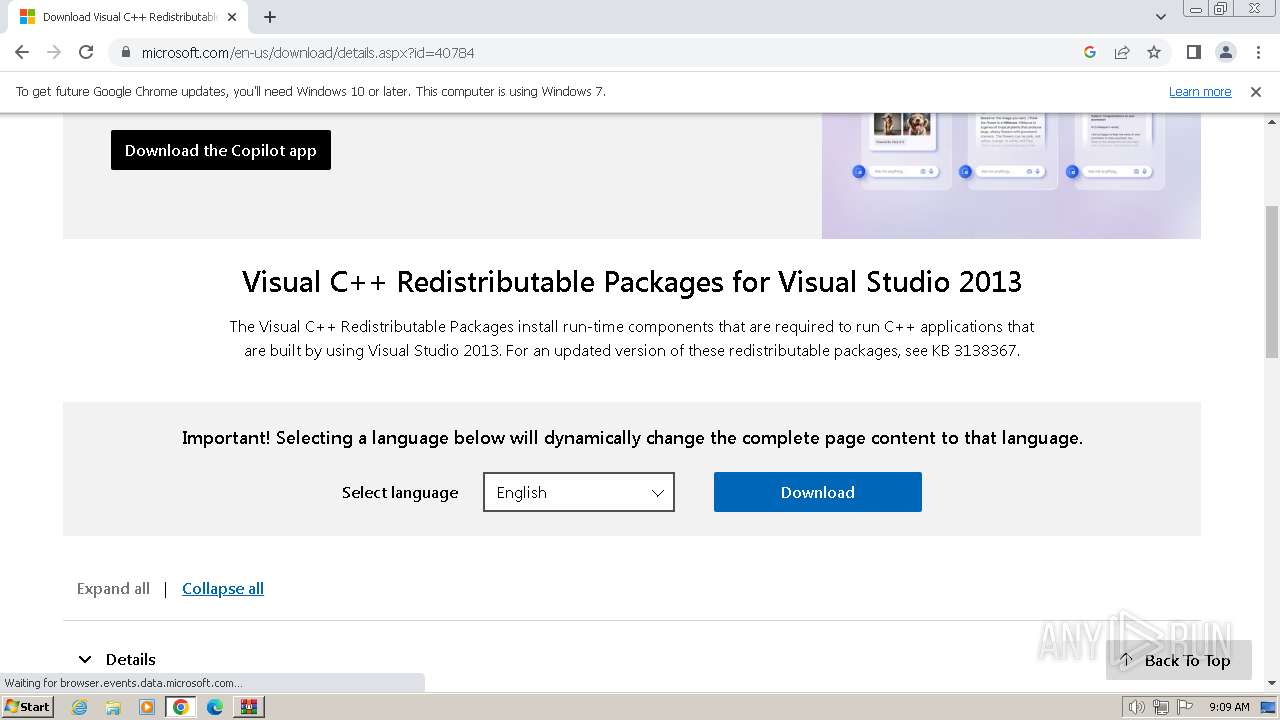Open the Chrome profile avatar
This screenshot has width=1280, height=720.
coord(1225,52)
